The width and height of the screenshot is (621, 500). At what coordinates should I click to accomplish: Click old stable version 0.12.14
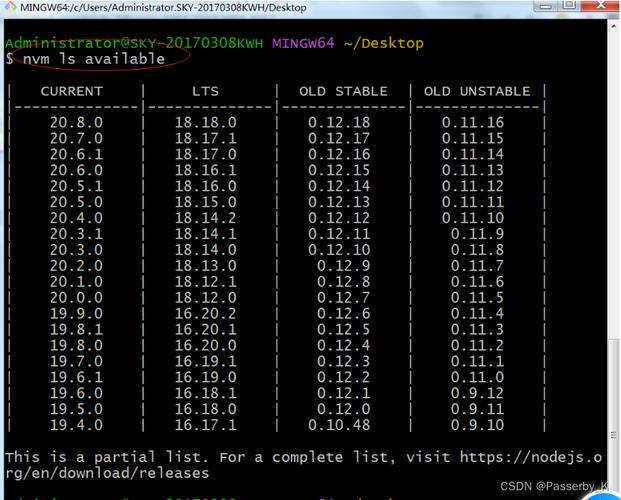click(339, 186)
